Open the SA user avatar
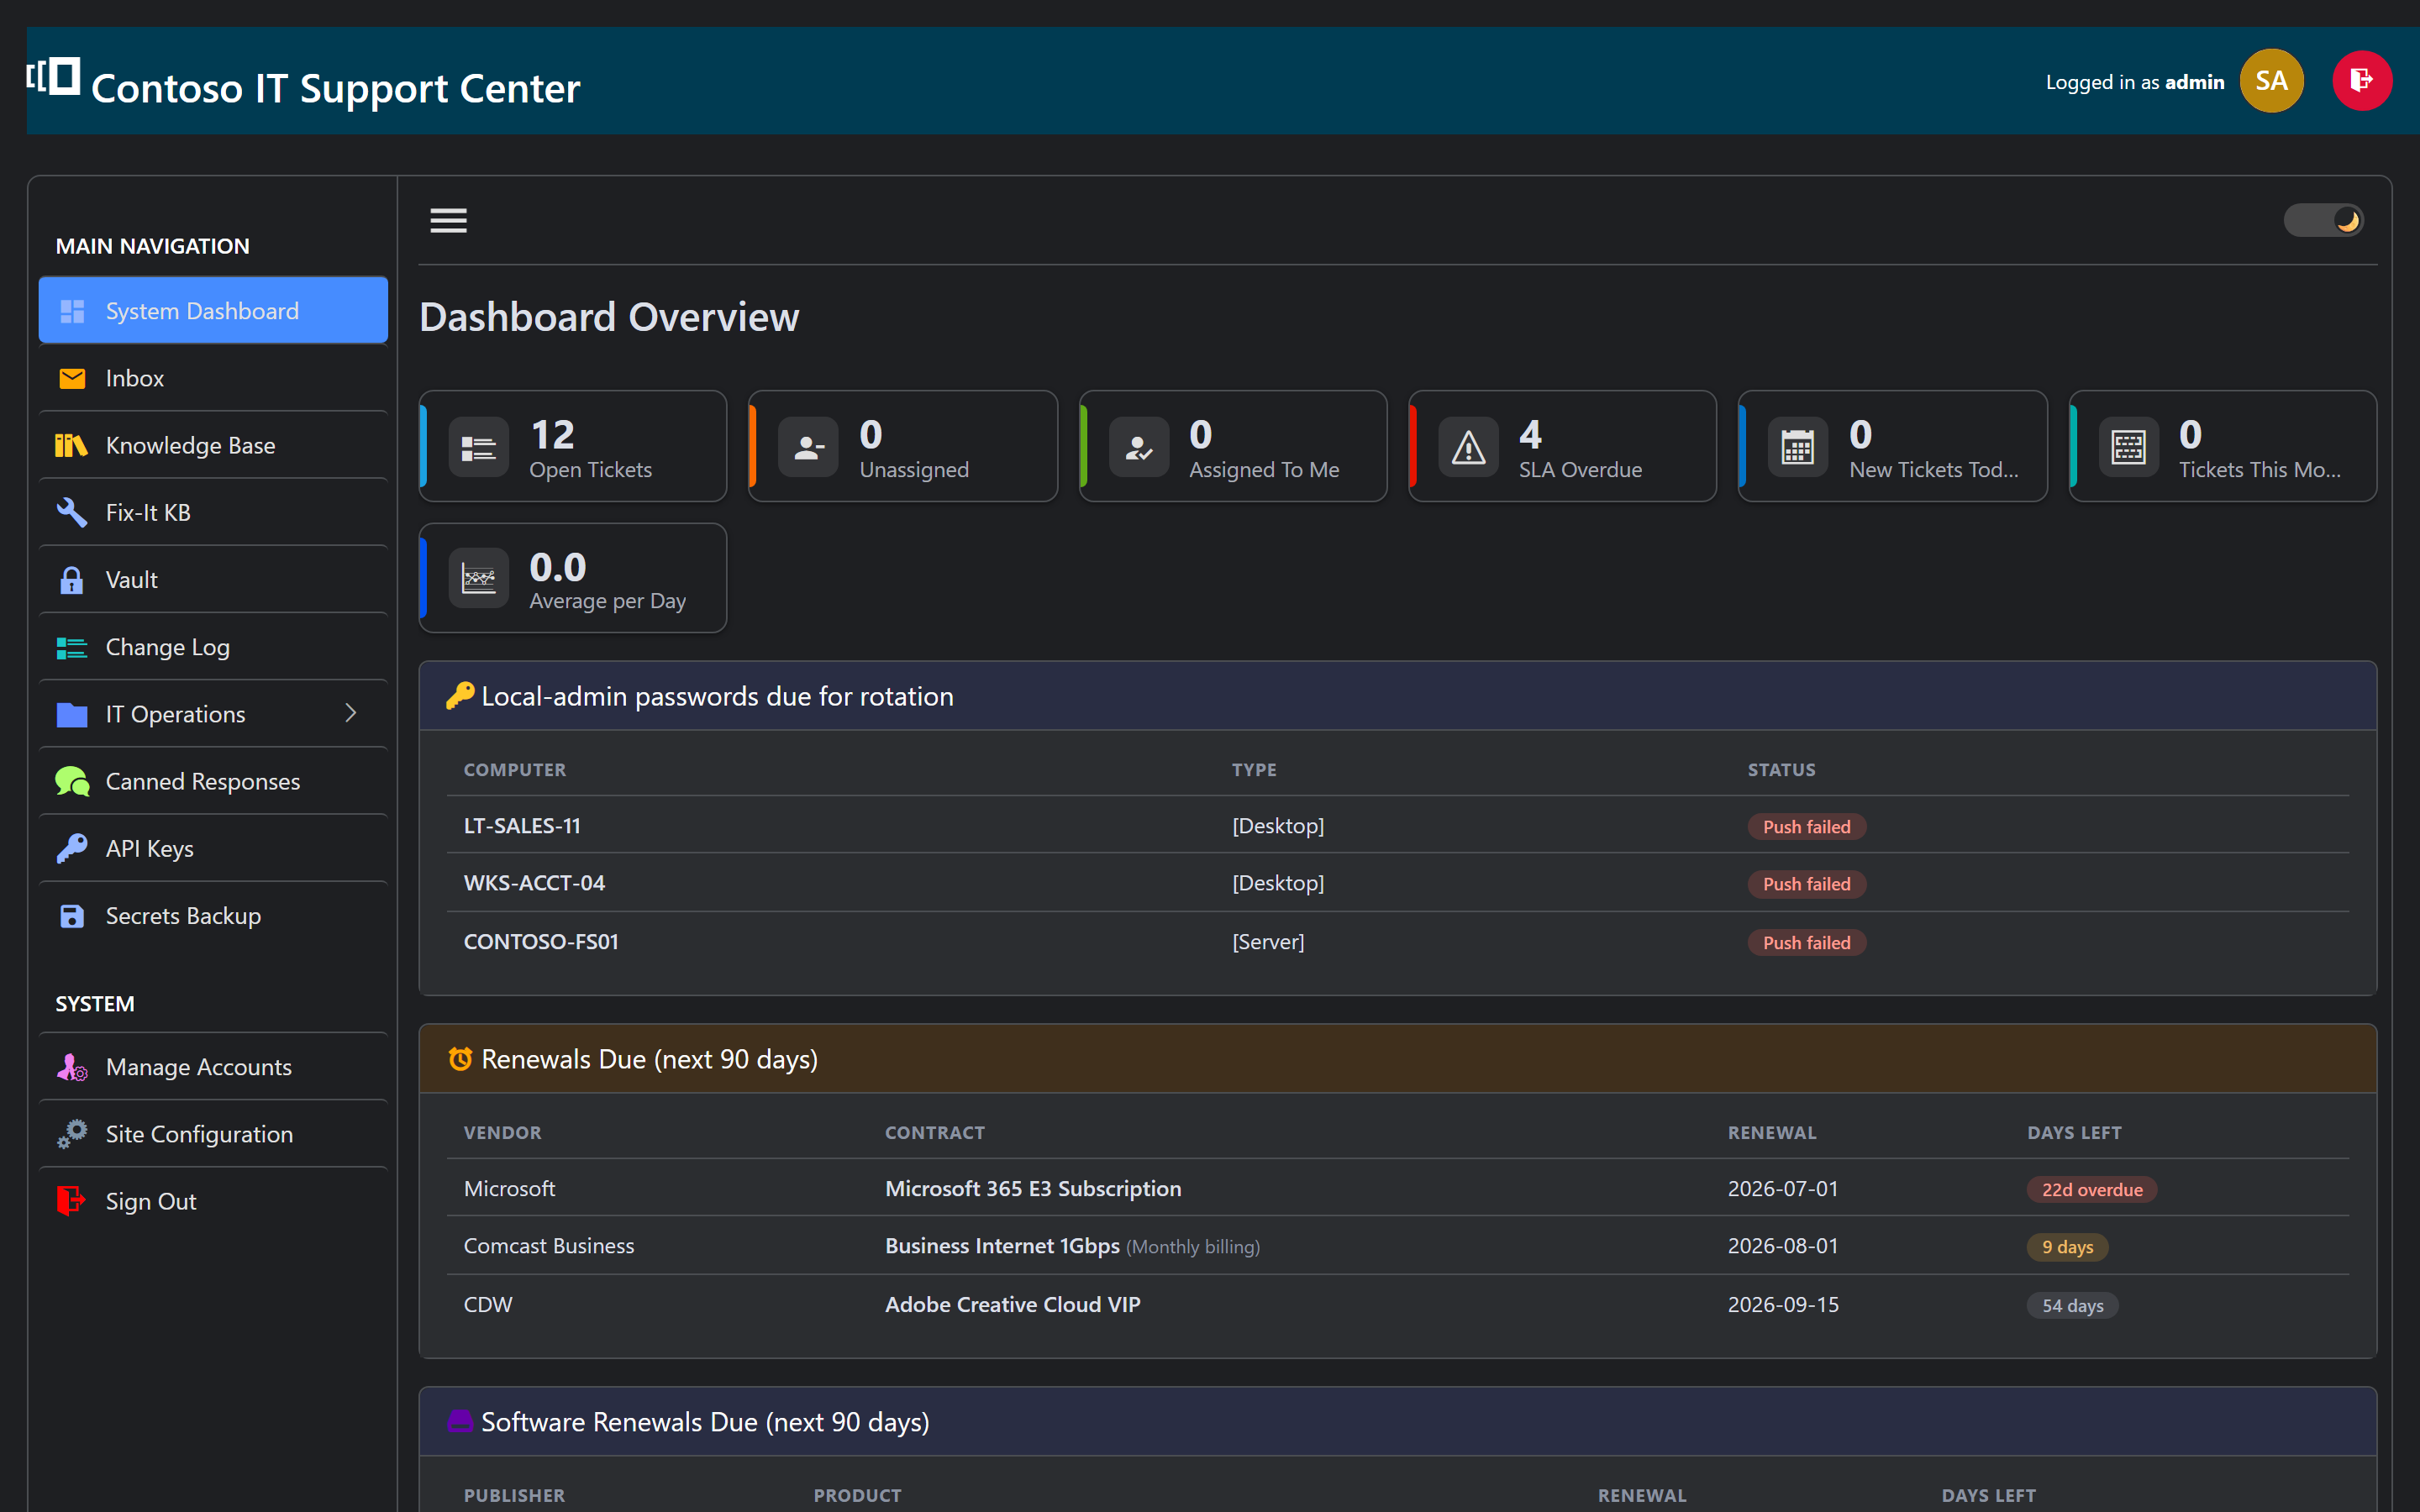The width and height of the screenshot is (2420, 1512). 2271,81
